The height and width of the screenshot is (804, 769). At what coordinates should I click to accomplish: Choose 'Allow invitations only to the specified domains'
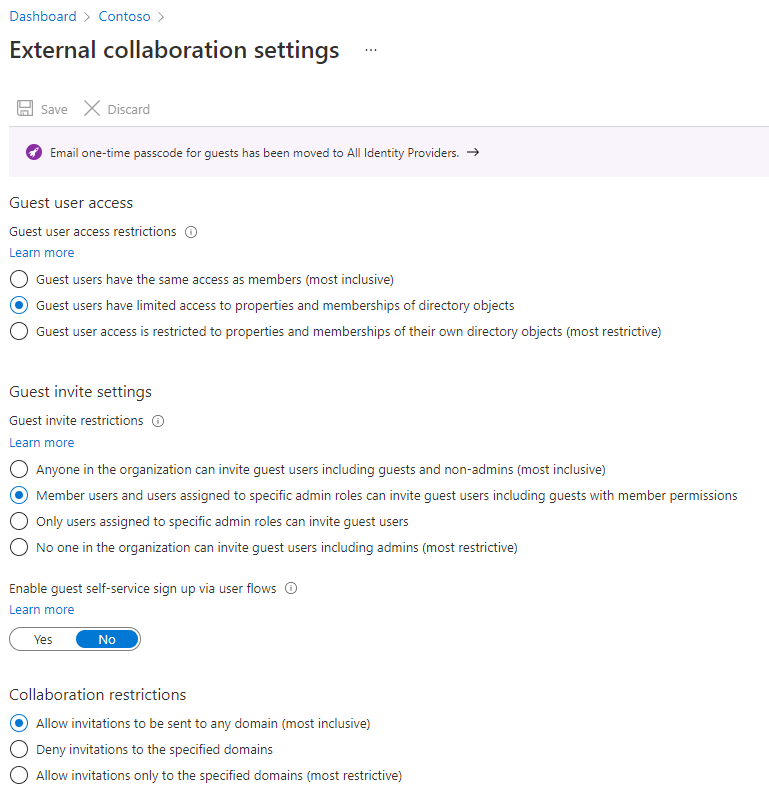19,775
